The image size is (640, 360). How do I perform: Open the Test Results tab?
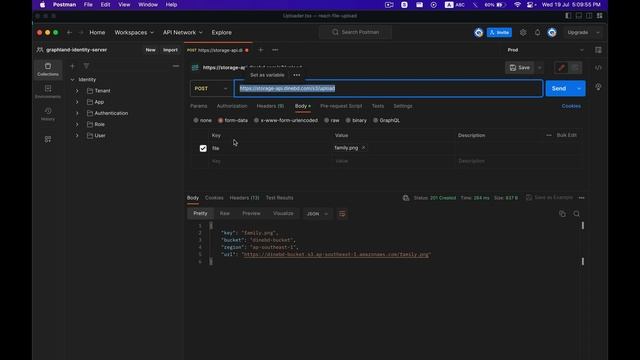point(280,198)
